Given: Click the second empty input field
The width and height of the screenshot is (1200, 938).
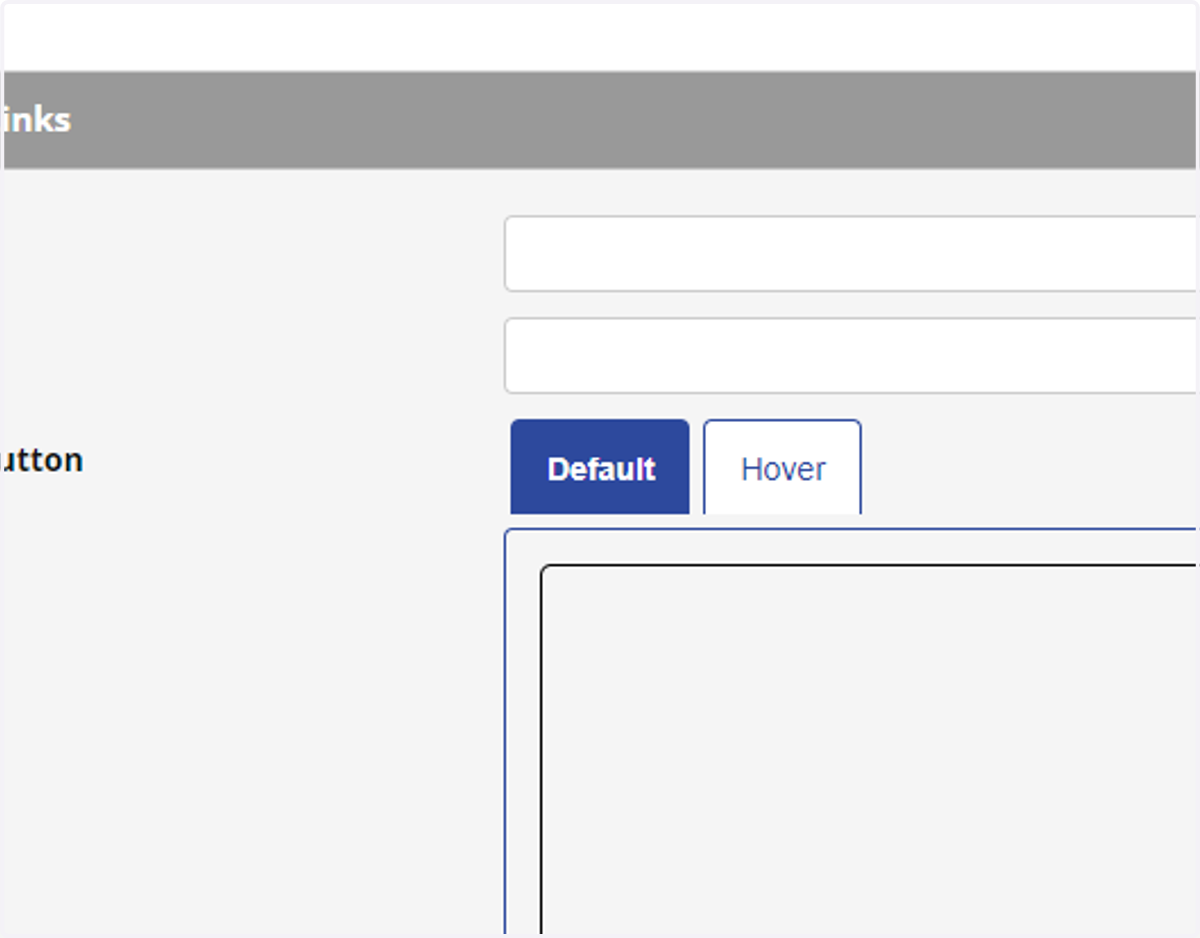Looking at the screenshot, I should pyautogui.click(x=851, y=356).
